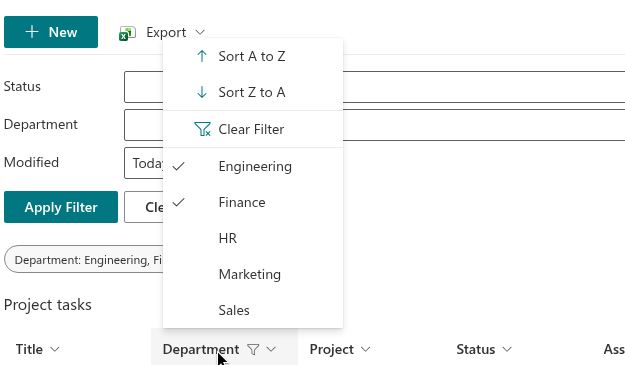Click the New button

[51, 32]
